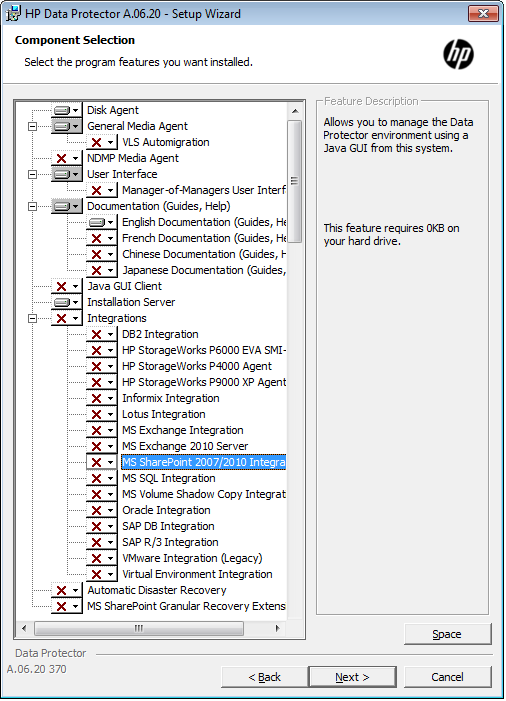Viewport: 506px width, 701px height.
Task: Click the vertical scrollbar thumb
Action: 295,181
